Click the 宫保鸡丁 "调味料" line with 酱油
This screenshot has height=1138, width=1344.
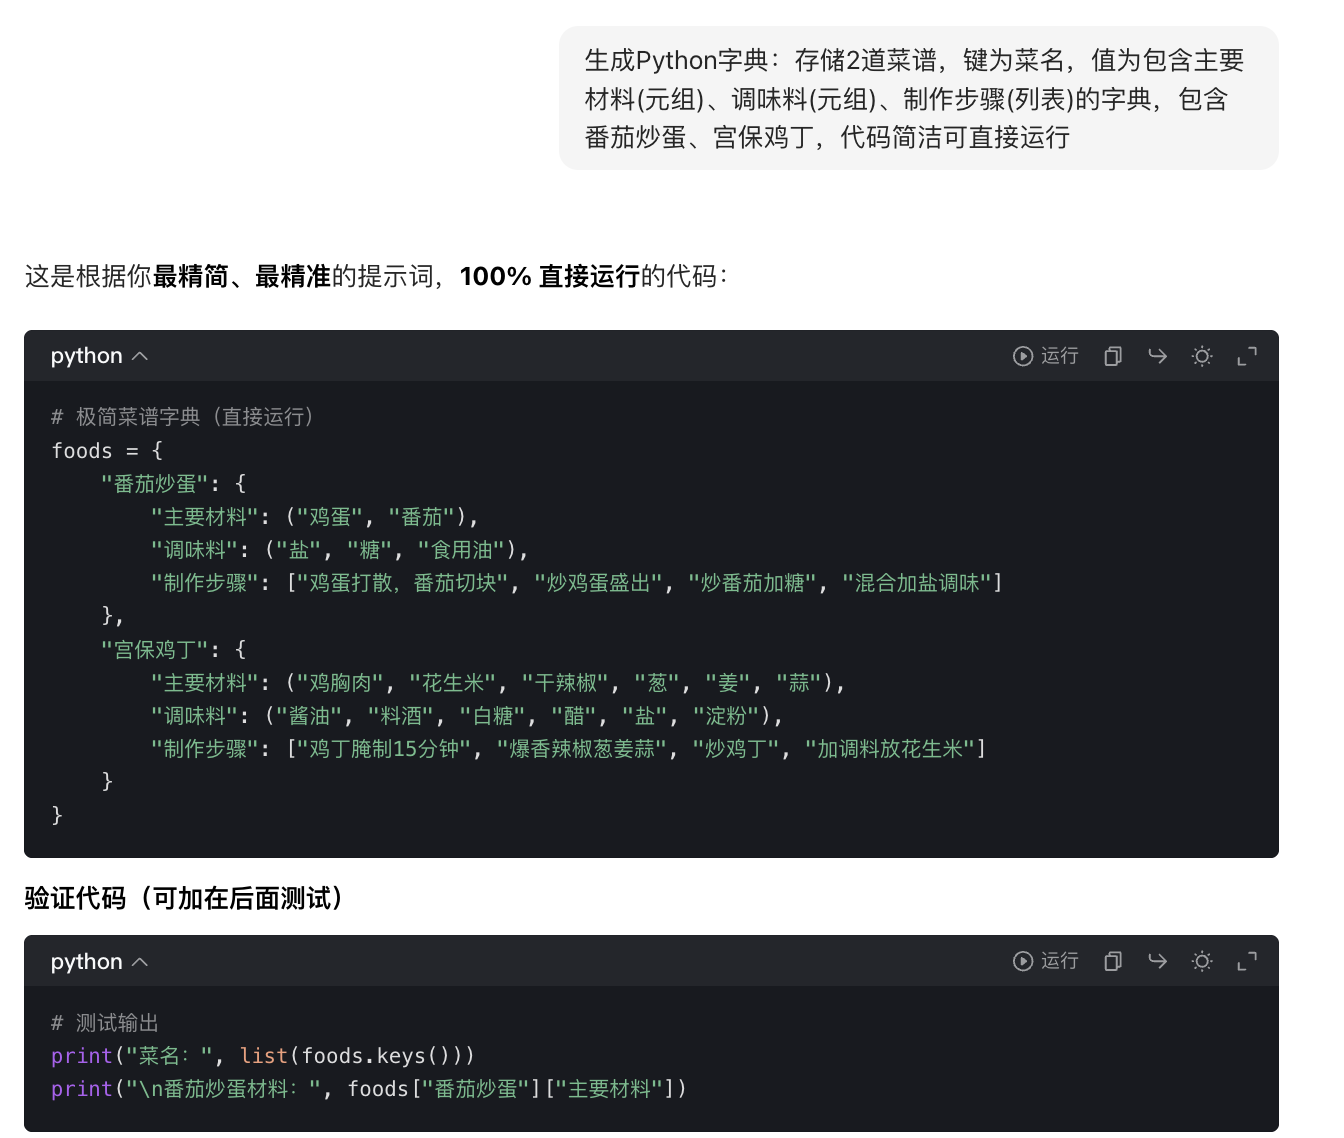click(467, 716)
